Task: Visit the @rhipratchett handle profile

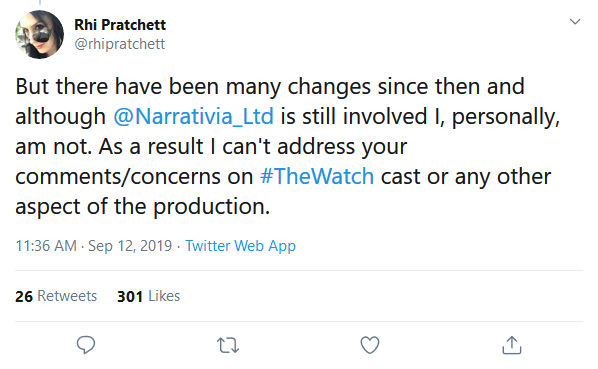Action: point(120,44)
